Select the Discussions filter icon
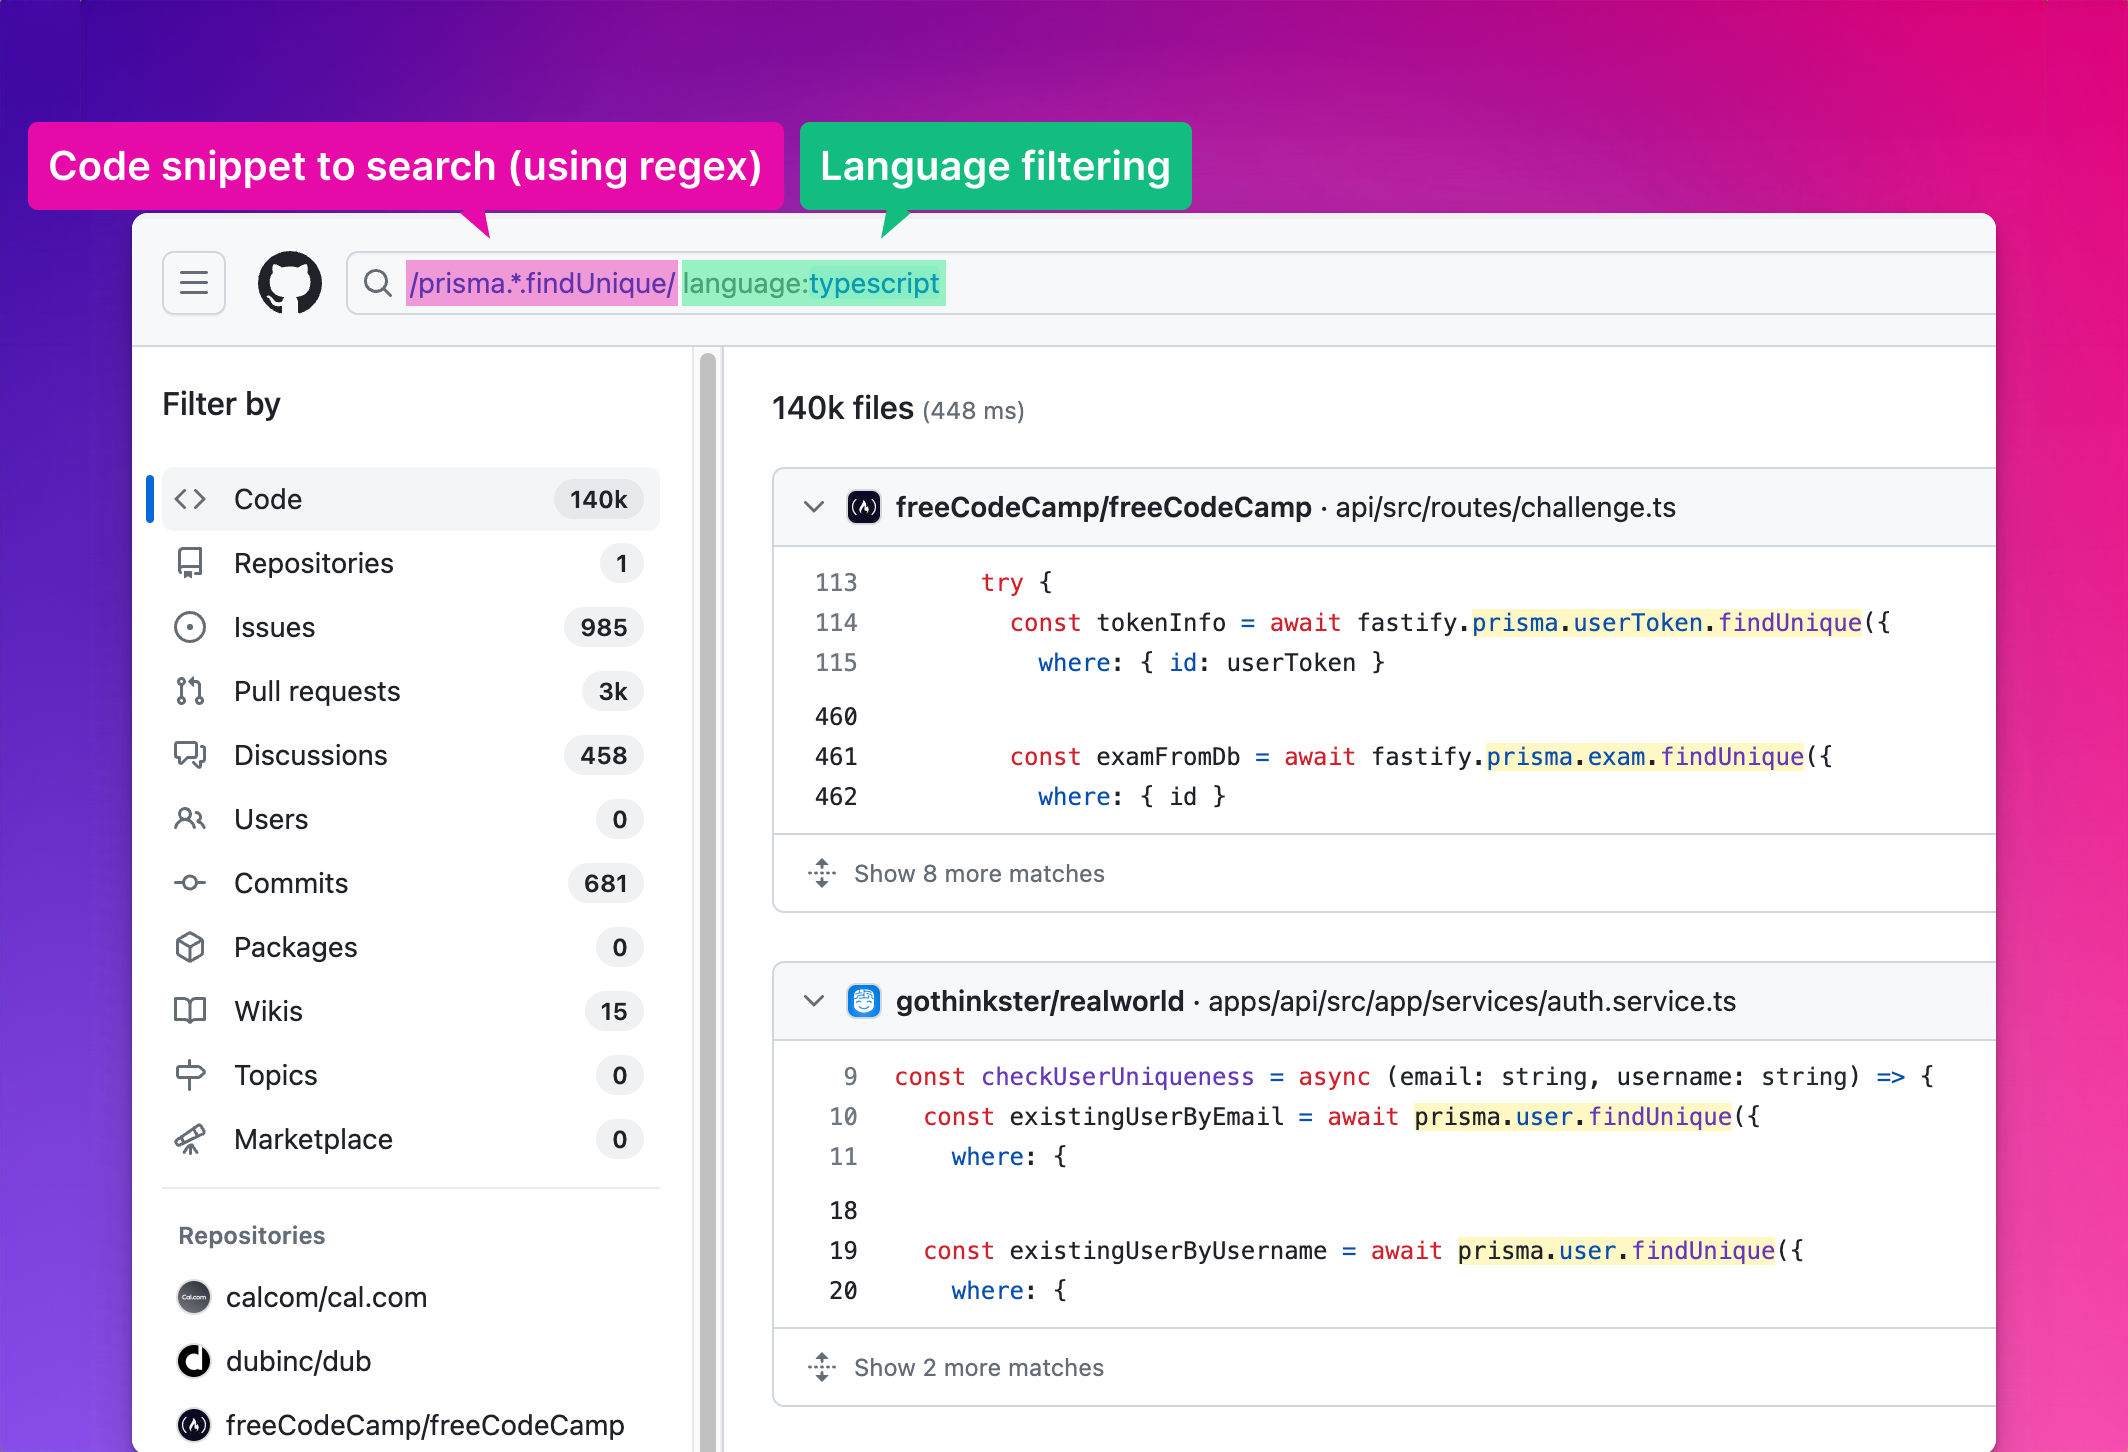The image size is (2128, 1452). pyautogui.click(x=190, y=755)
